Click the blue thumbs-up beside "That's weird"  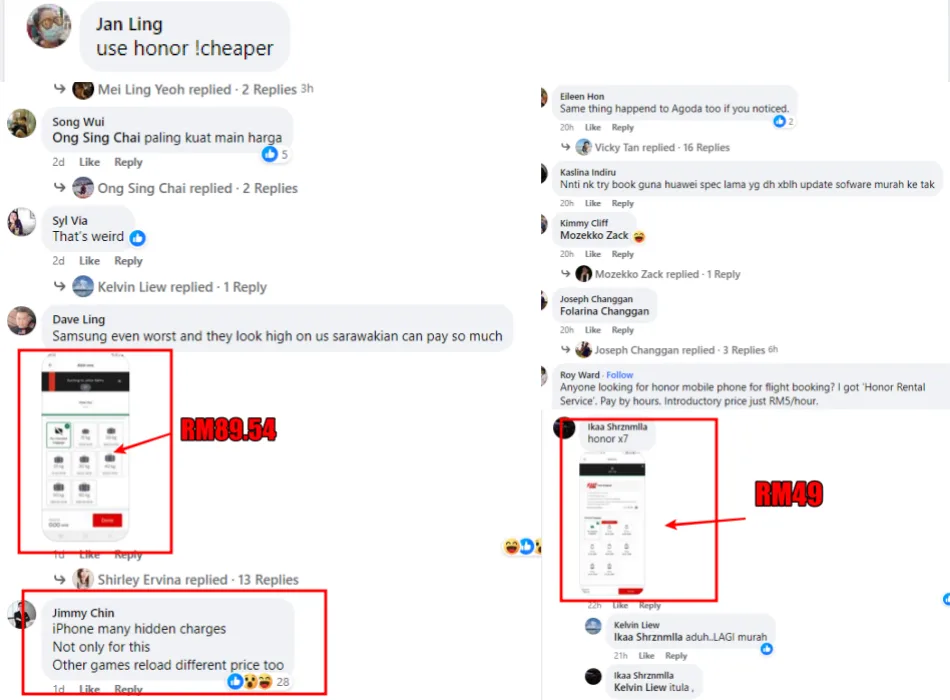[138, 238]
